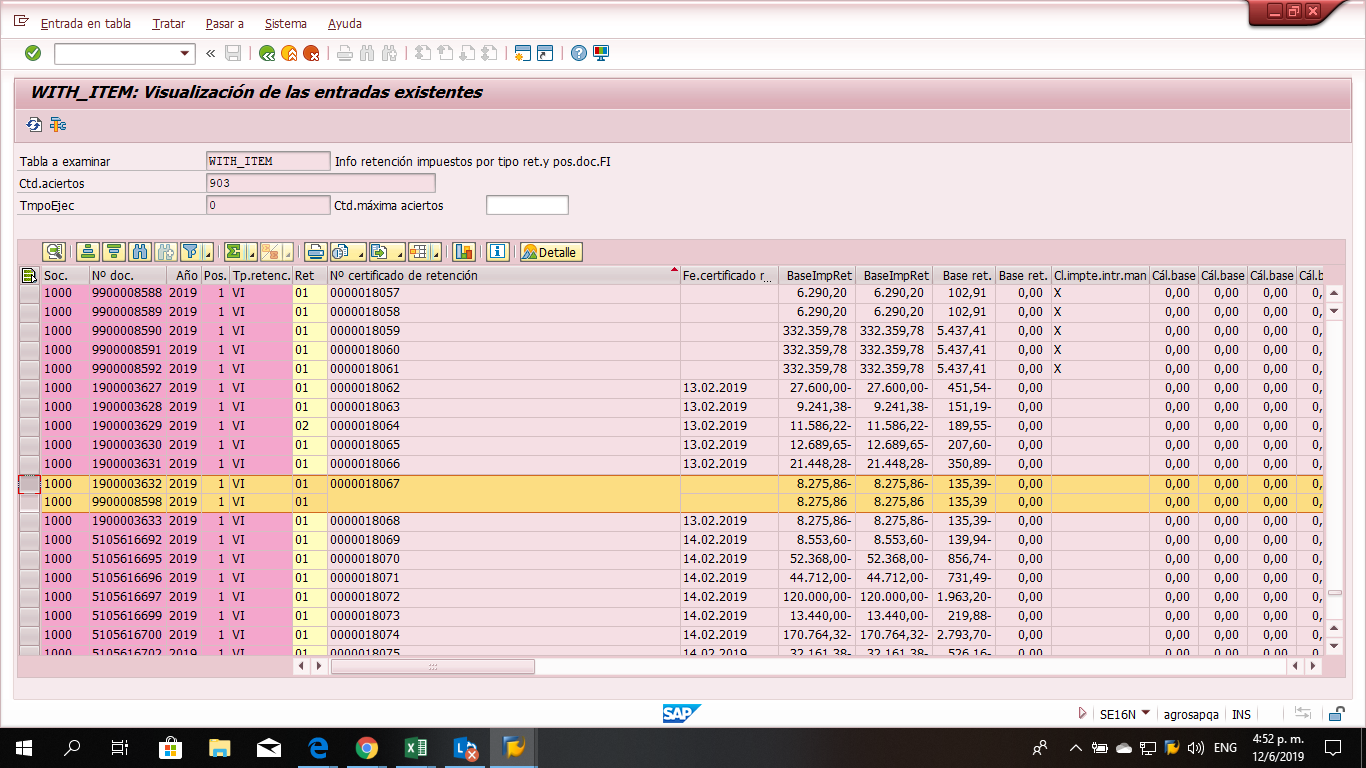Click the 'Nº doc.' column header

[130, 275]
